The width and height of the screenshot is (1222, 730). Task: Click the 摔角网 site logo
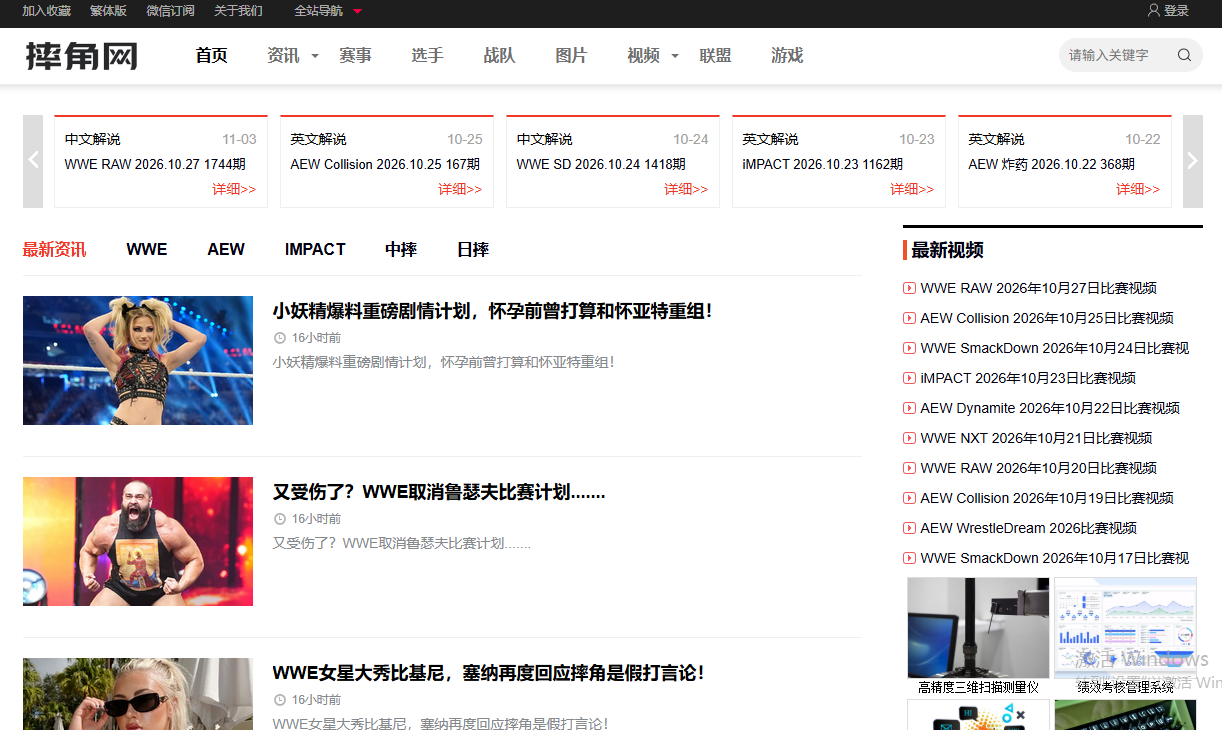pos(82,56)
